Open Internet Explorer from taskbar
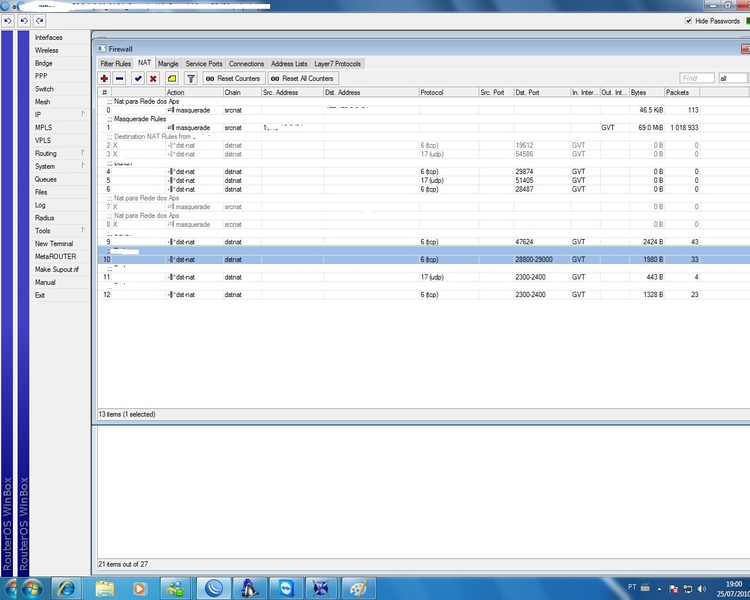750x600 pixels. (66, 589)
